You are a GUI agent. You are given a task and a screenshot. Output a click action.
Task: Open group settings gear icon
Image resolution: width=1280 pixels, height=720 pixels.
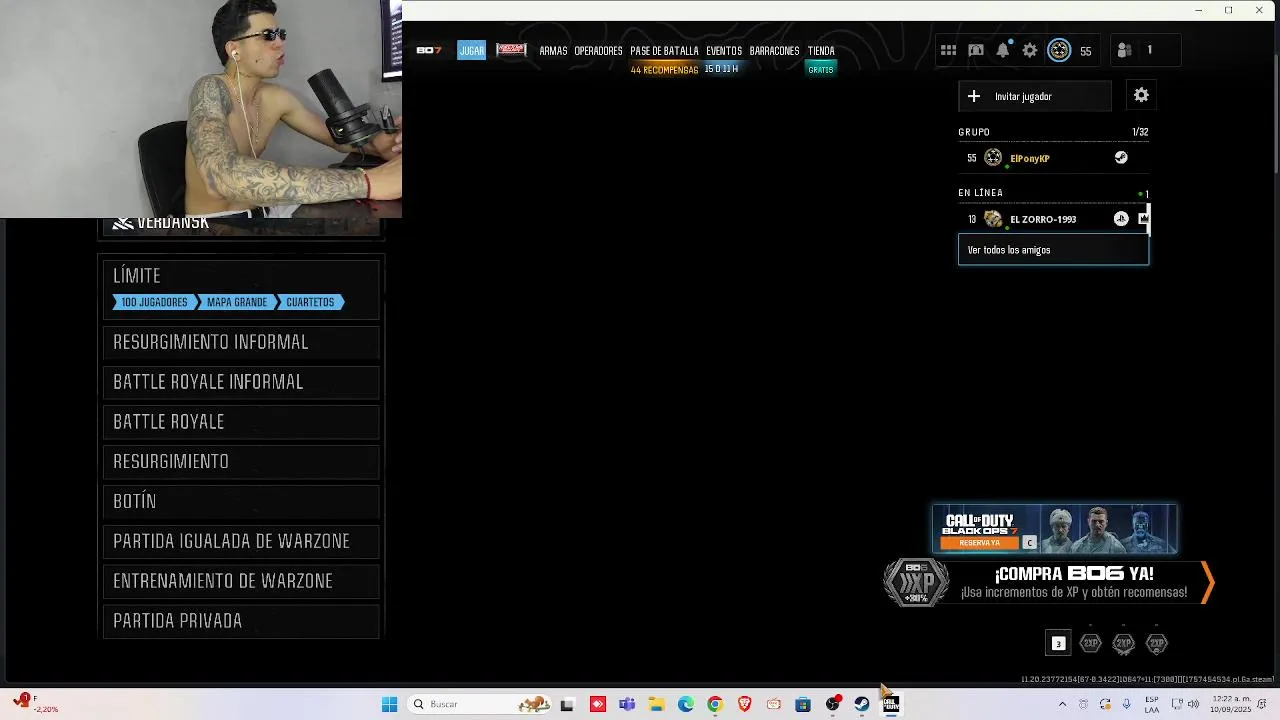[x=1141, y=95]
